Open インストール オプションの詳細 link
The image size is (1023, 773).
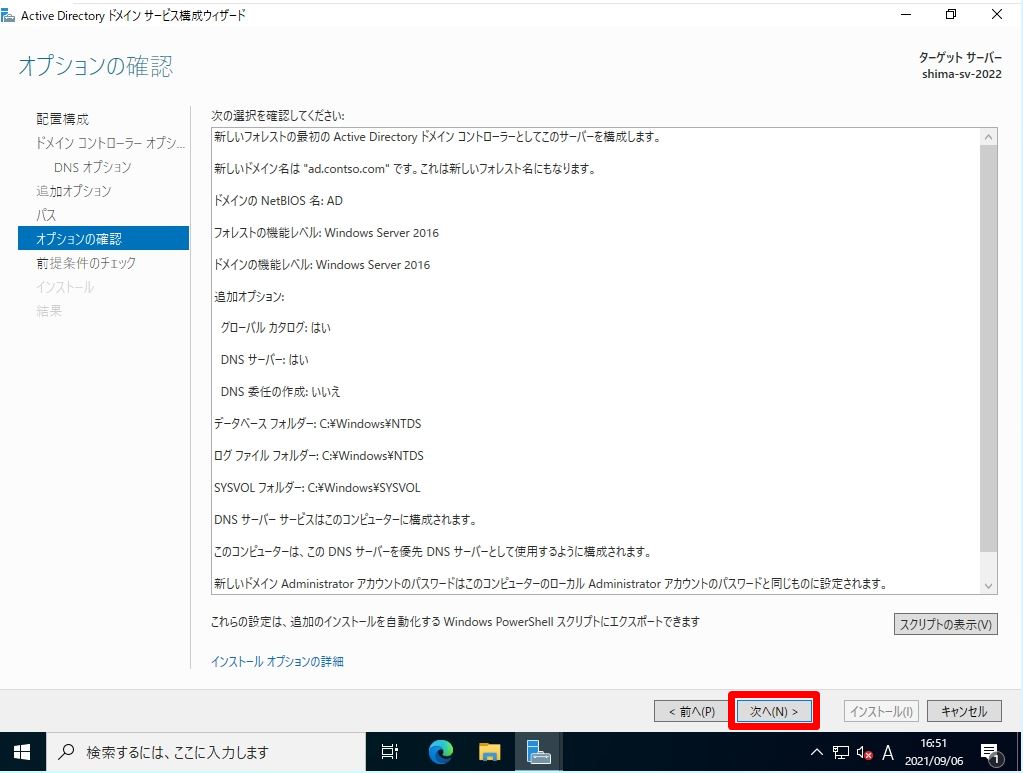(x=277, y=661)
